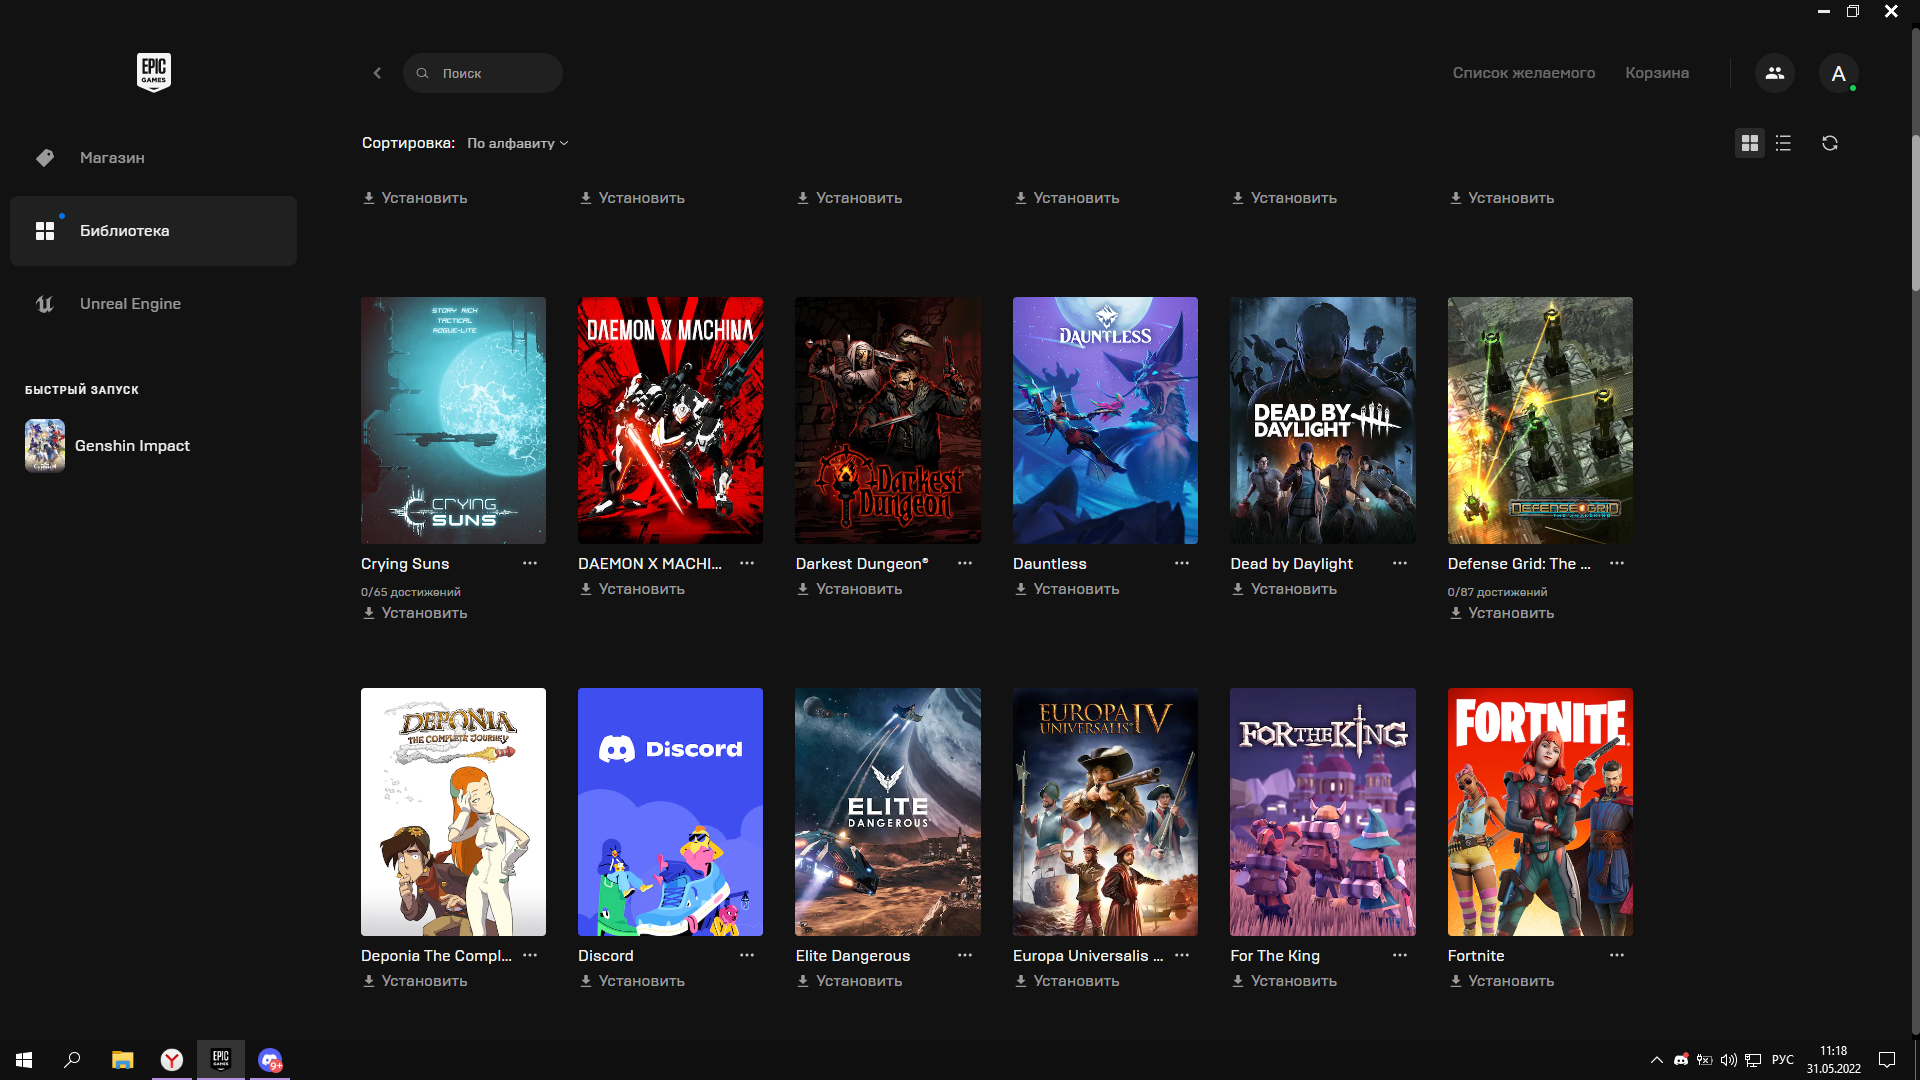Switch to list view

click(1783, 143)
